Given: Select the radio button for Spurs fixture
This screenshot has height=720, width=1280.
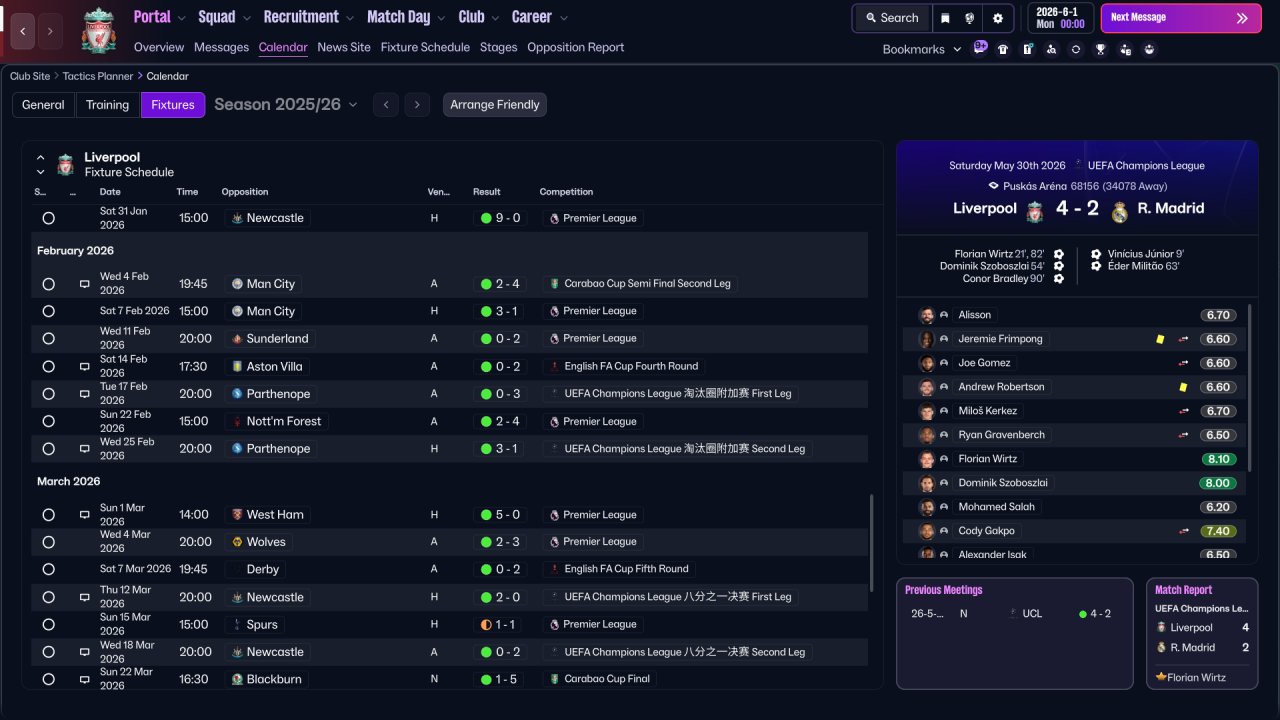Looking at the screenshot, I should pyautogui.click(x=48, y=625).
